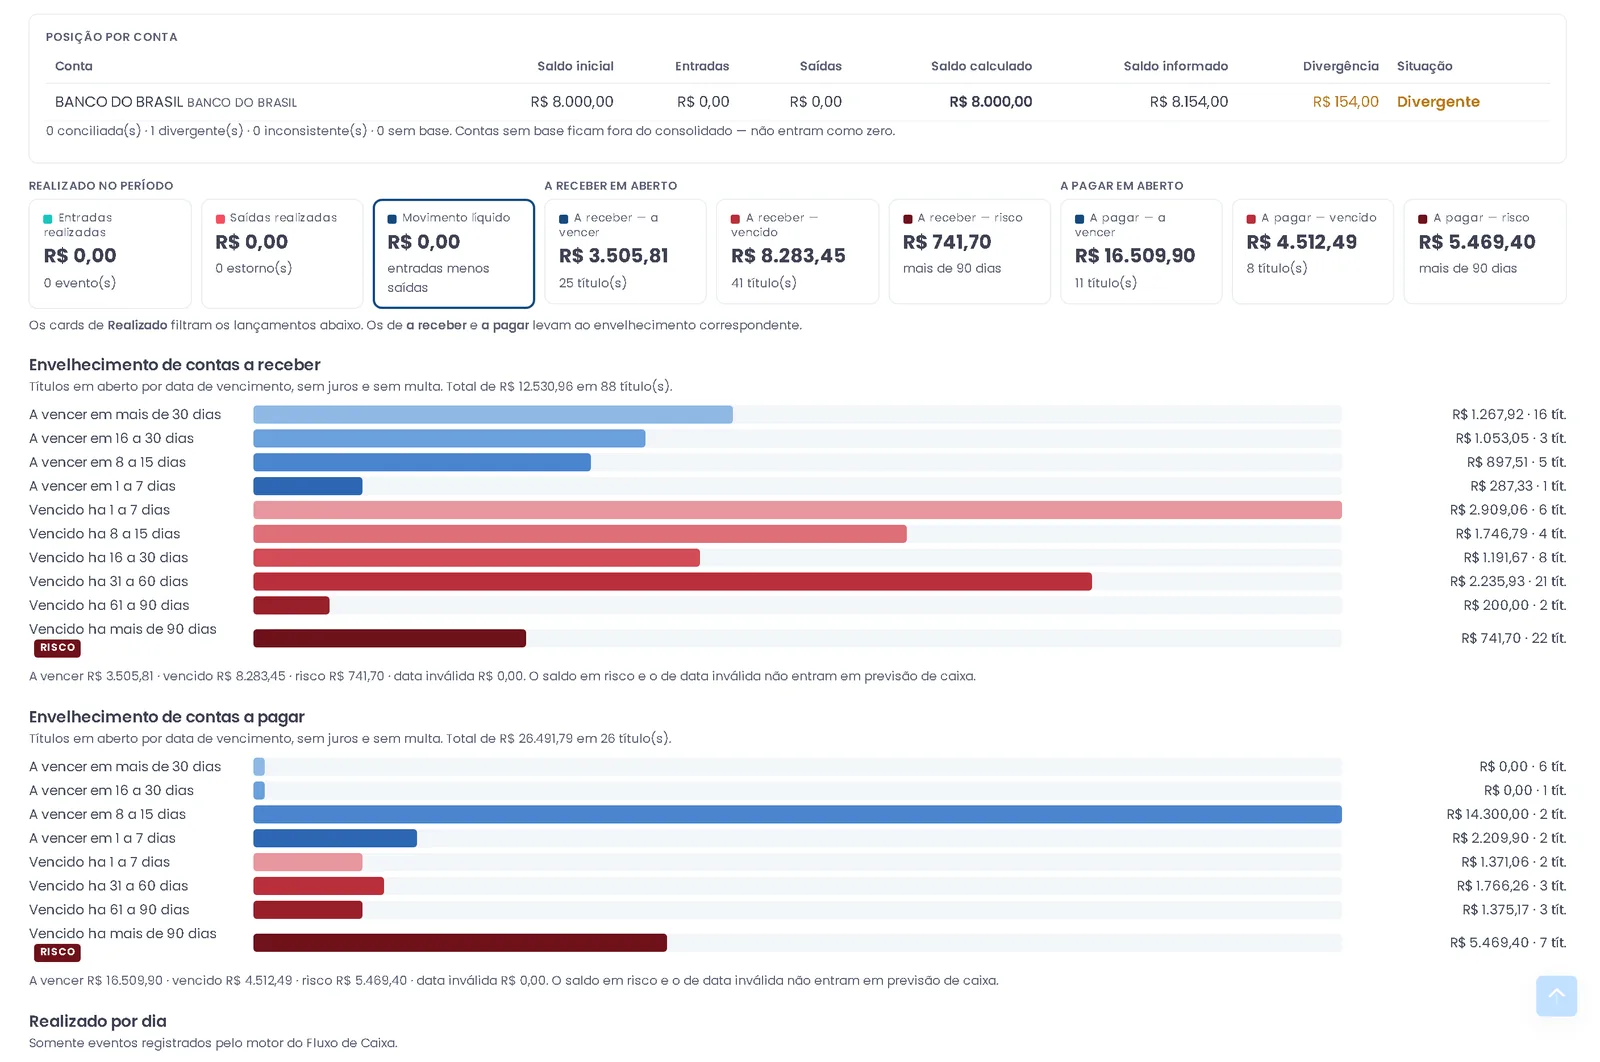
Task: Click the R$ 8.154,00 saldo informado value
Action: tap(1188, 102)
